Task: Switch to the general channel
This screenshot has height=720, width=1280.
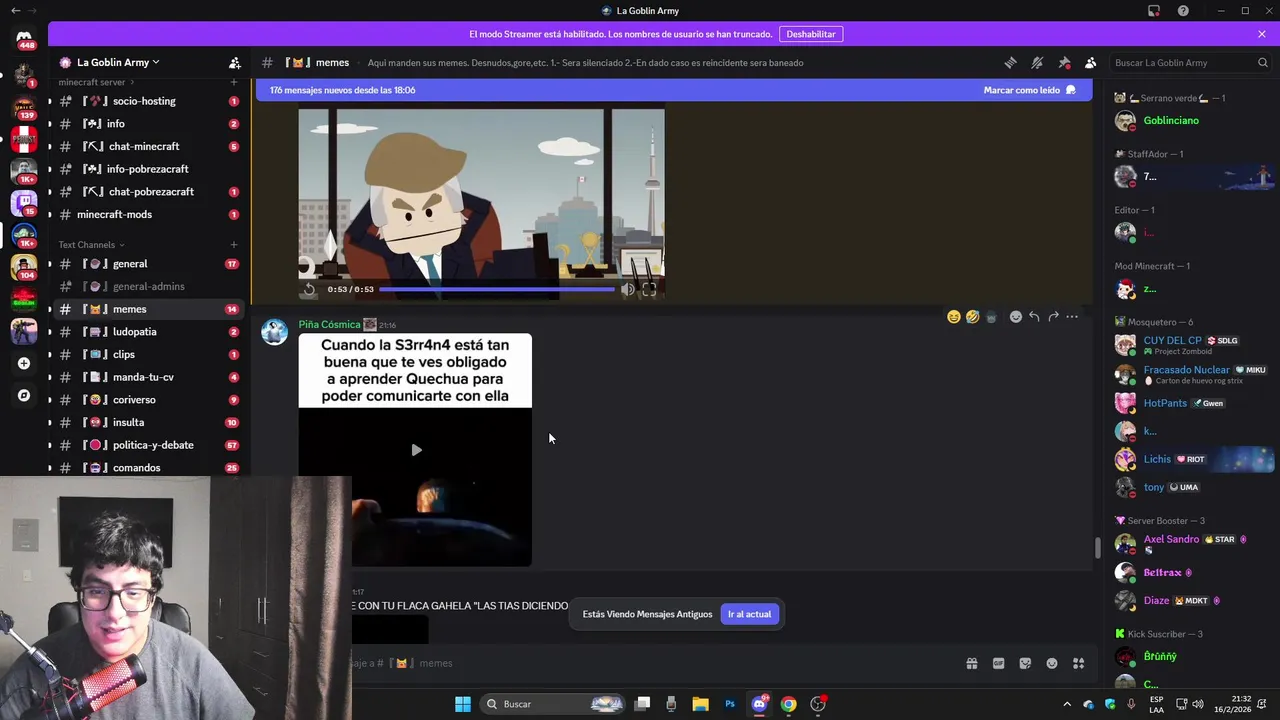Action: [148, 264]
